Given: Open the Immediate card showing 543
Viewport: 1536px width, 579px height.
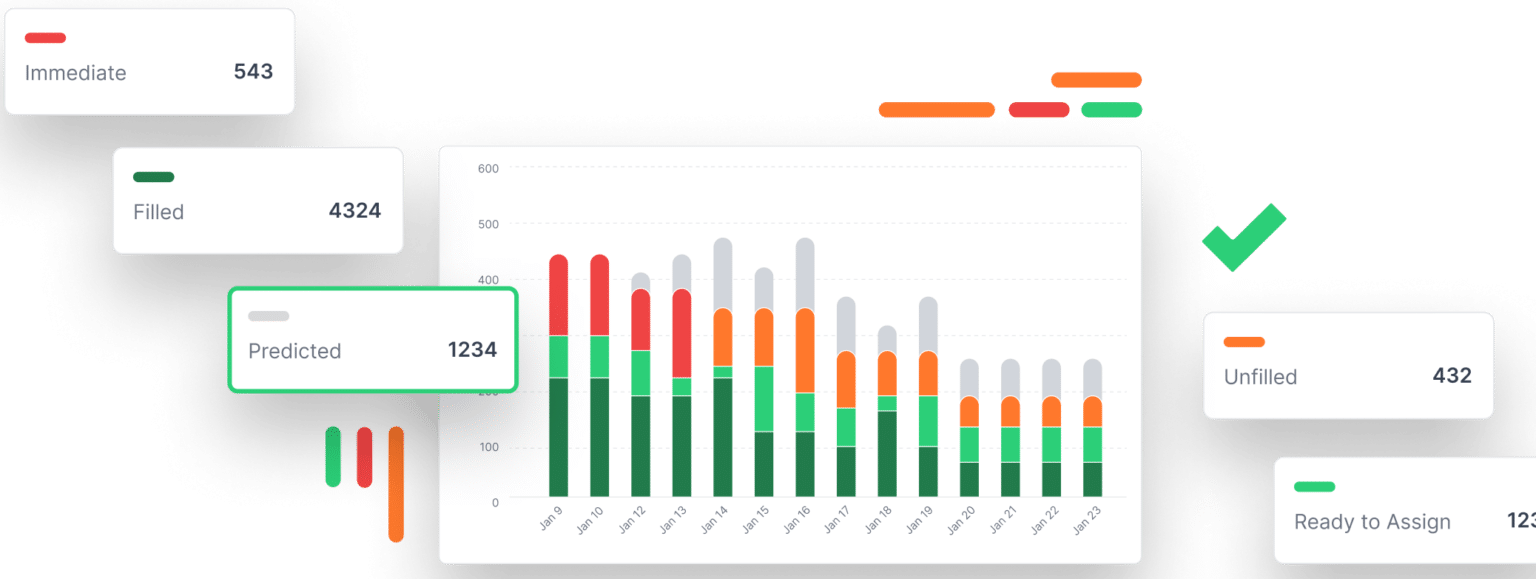Looking at the screenshot, I should pos(148,61).
